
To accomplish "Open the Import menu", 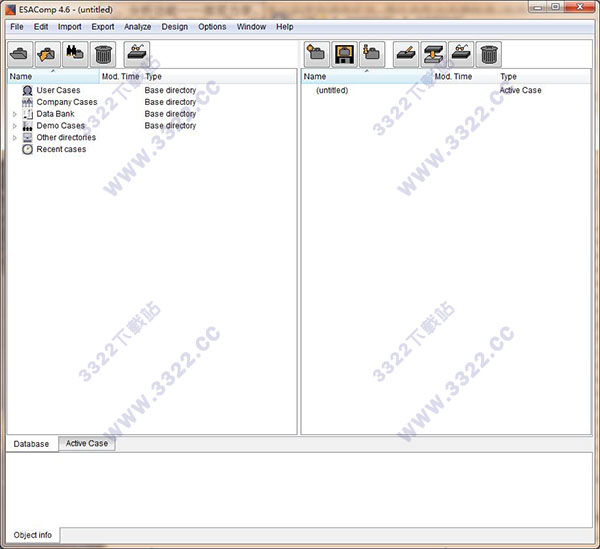I will pos(70,27).
